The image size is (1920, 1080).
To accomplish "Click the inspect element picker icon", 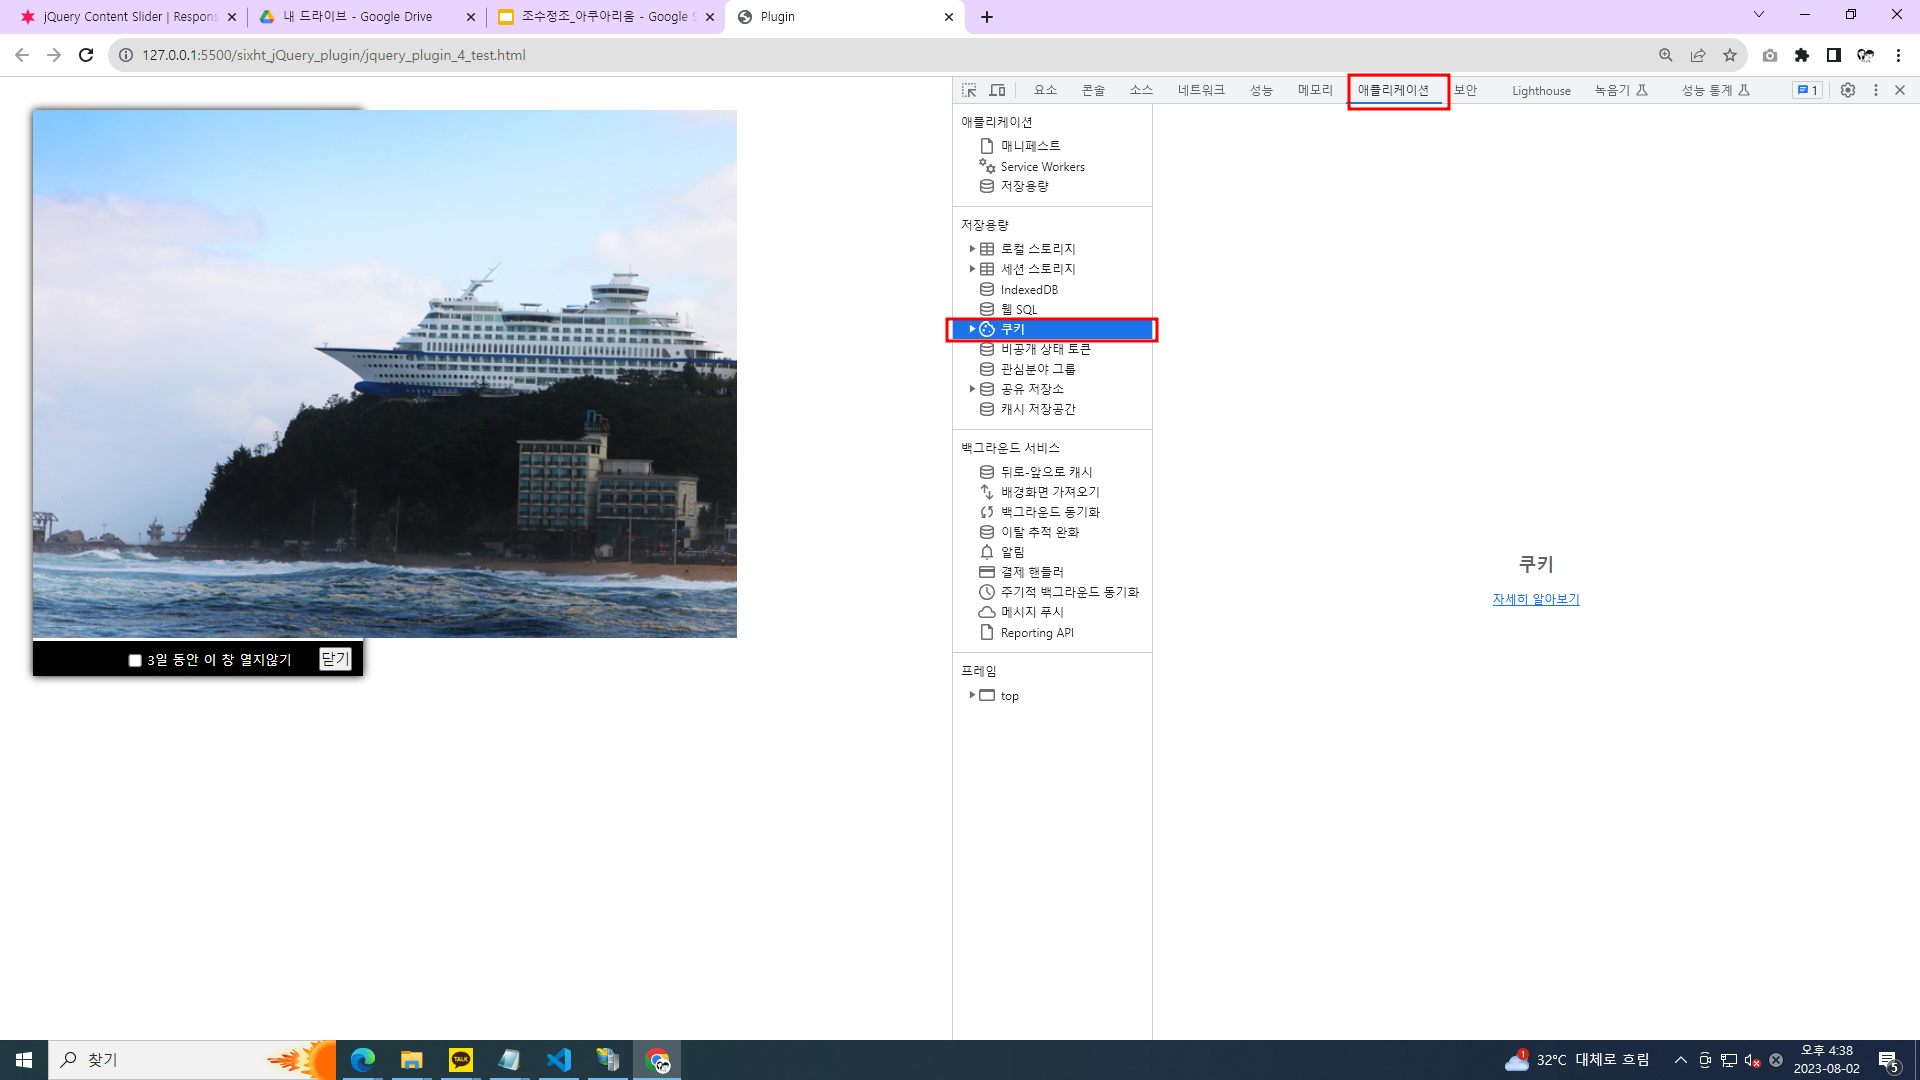I will (969, 90).
